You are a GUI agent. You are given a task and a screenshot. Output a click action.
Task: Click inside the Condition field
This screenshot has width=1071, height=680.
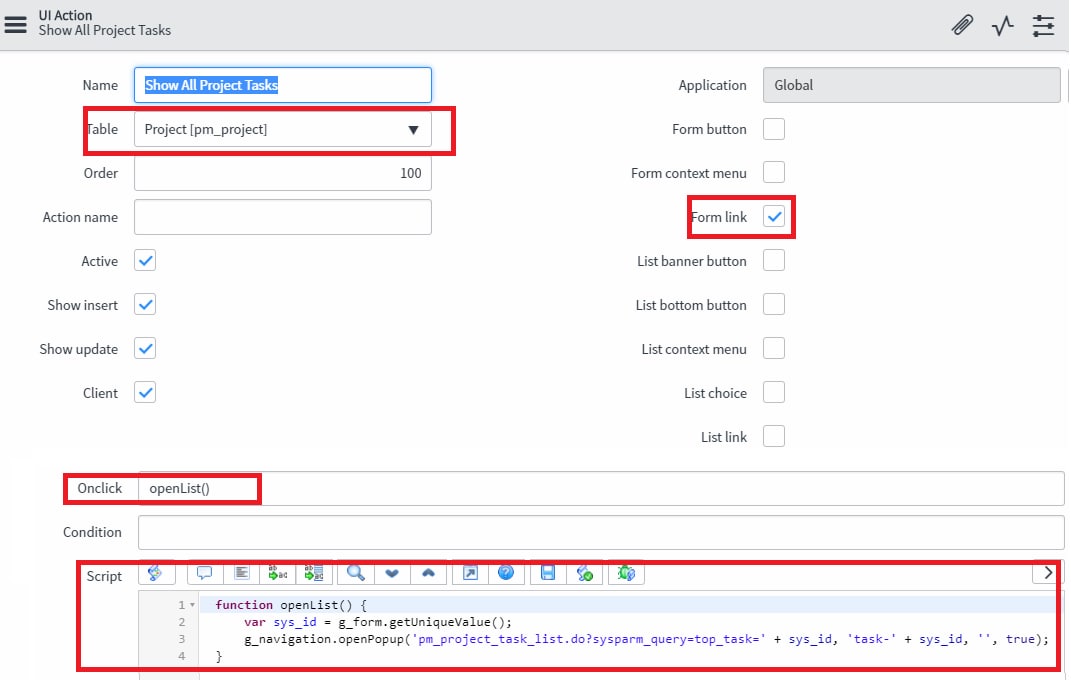click(x=400, y=532)
